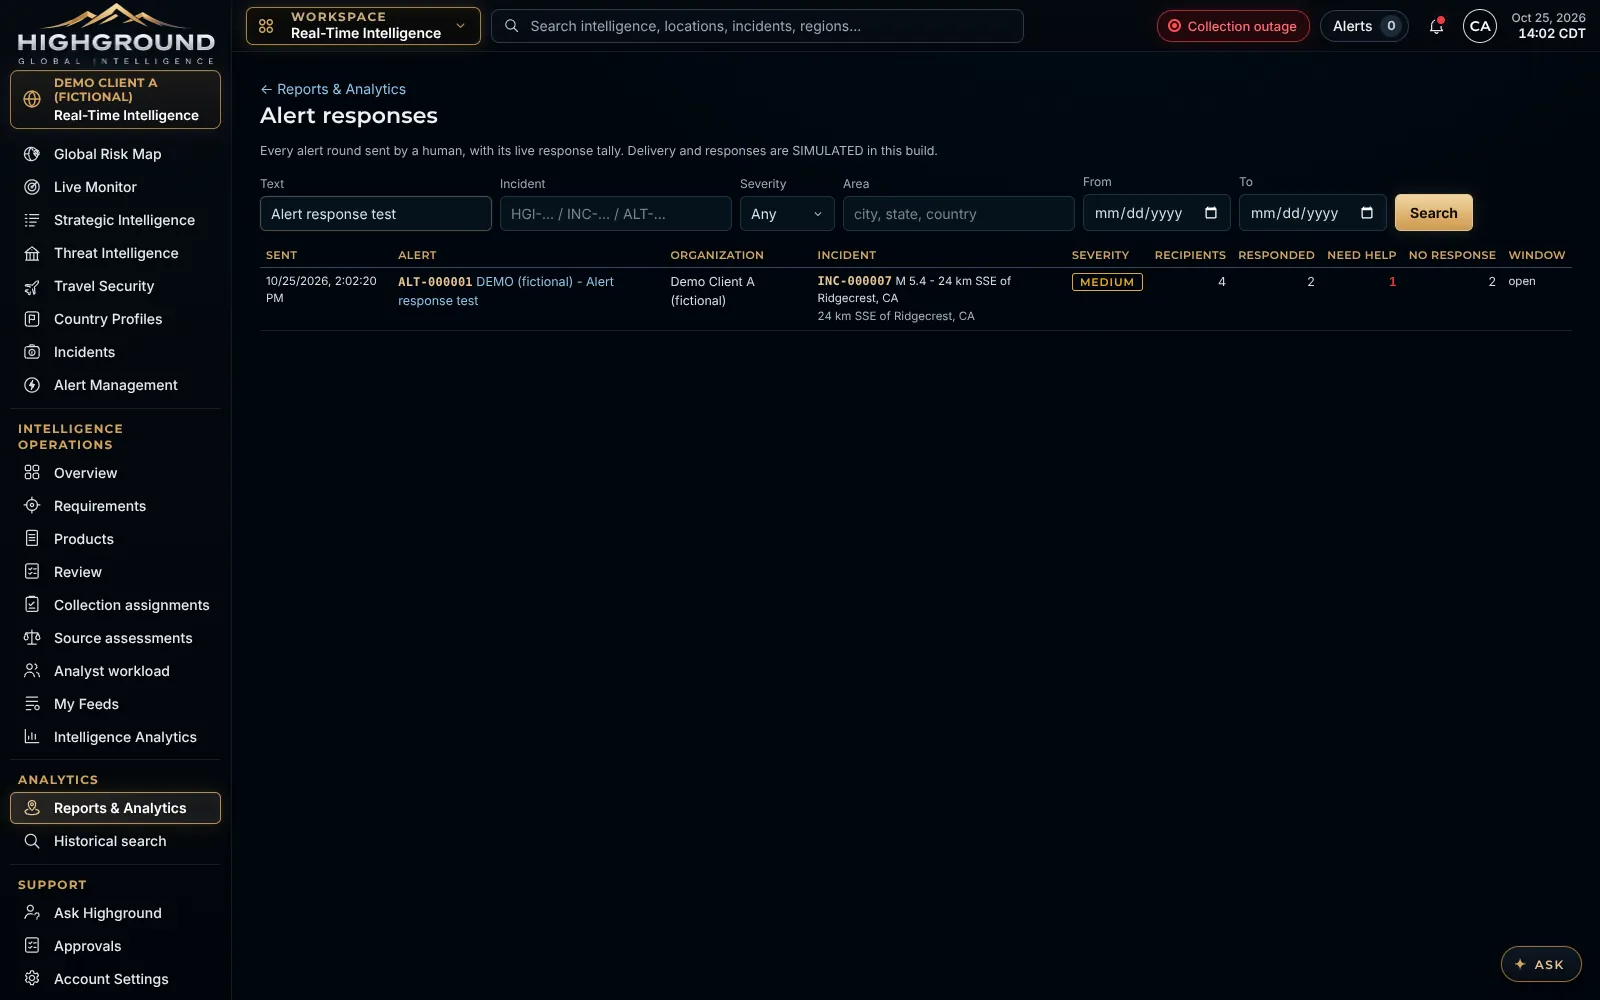Open the Severity Any dropdown
Screen dimensions: 1600x1000
coord(787,214)
